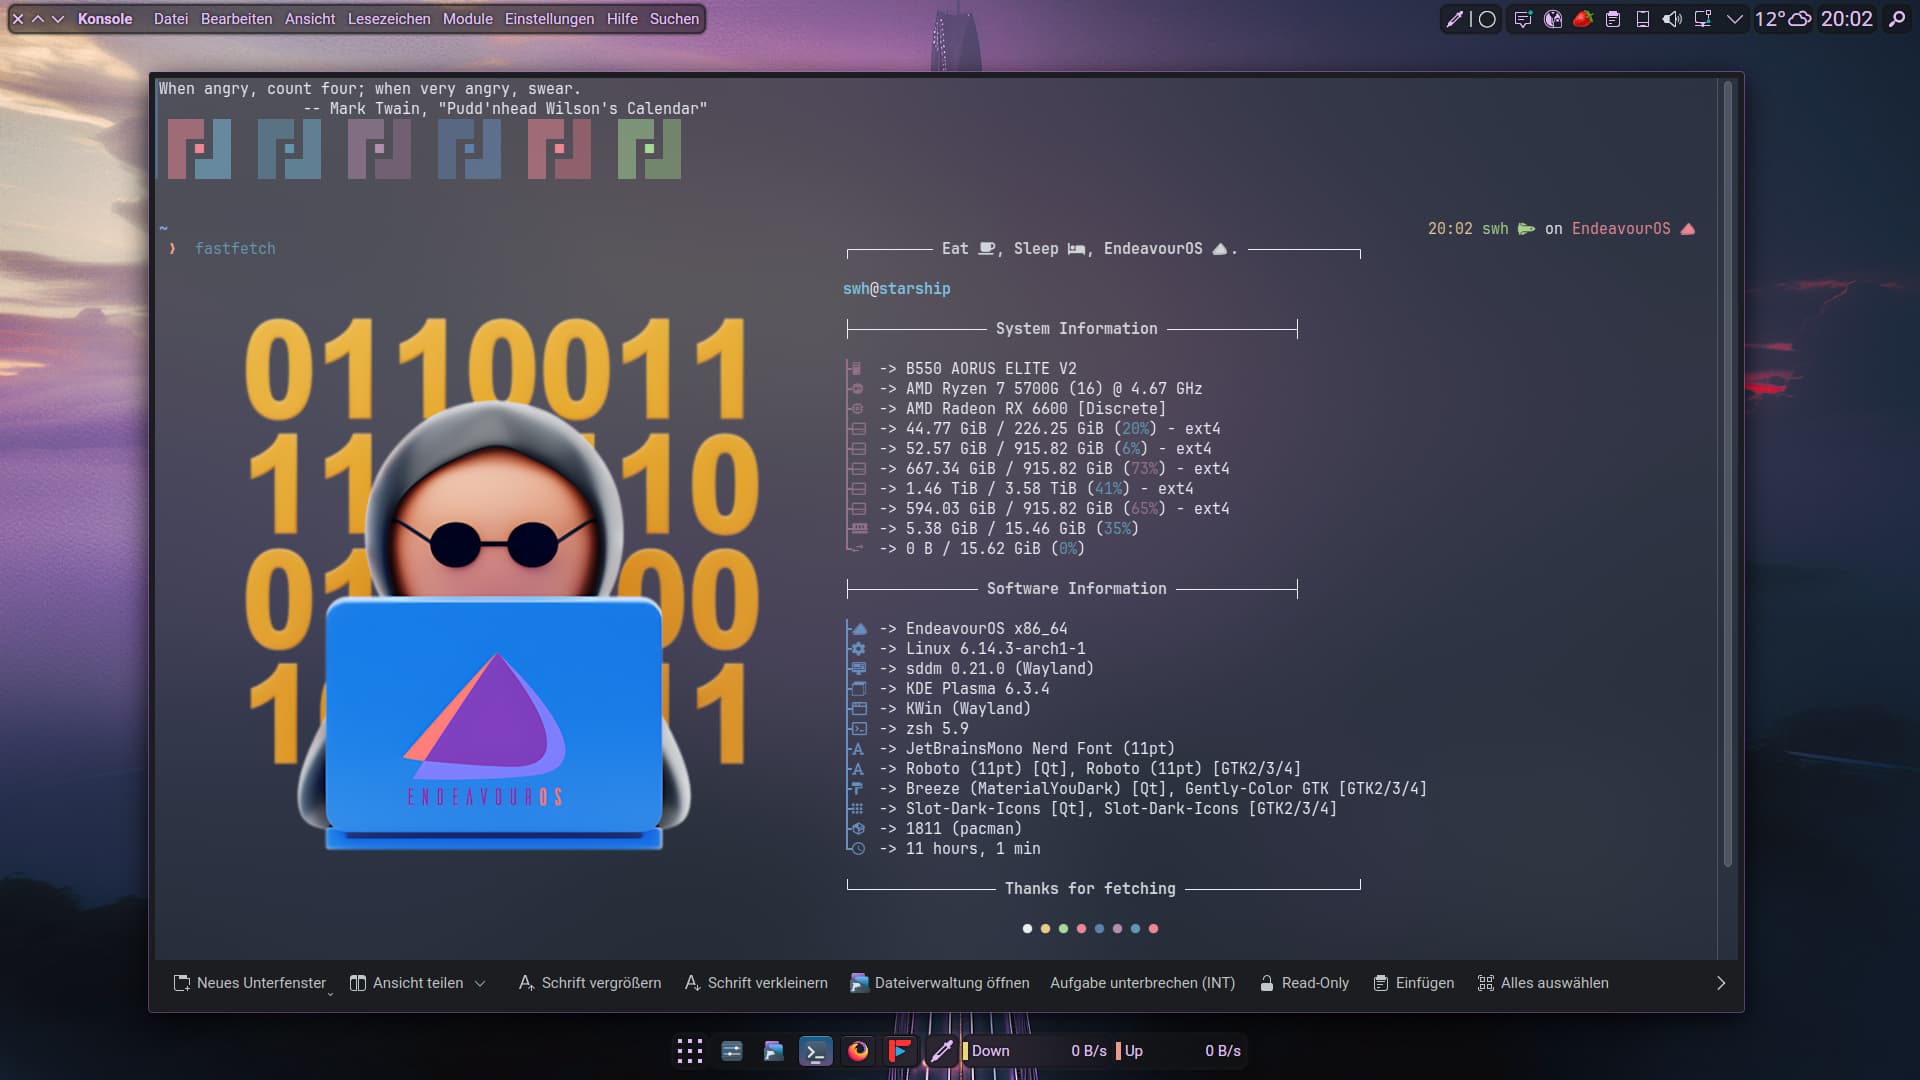
Task: Open the Einstellungen menu
Action: 549,19
